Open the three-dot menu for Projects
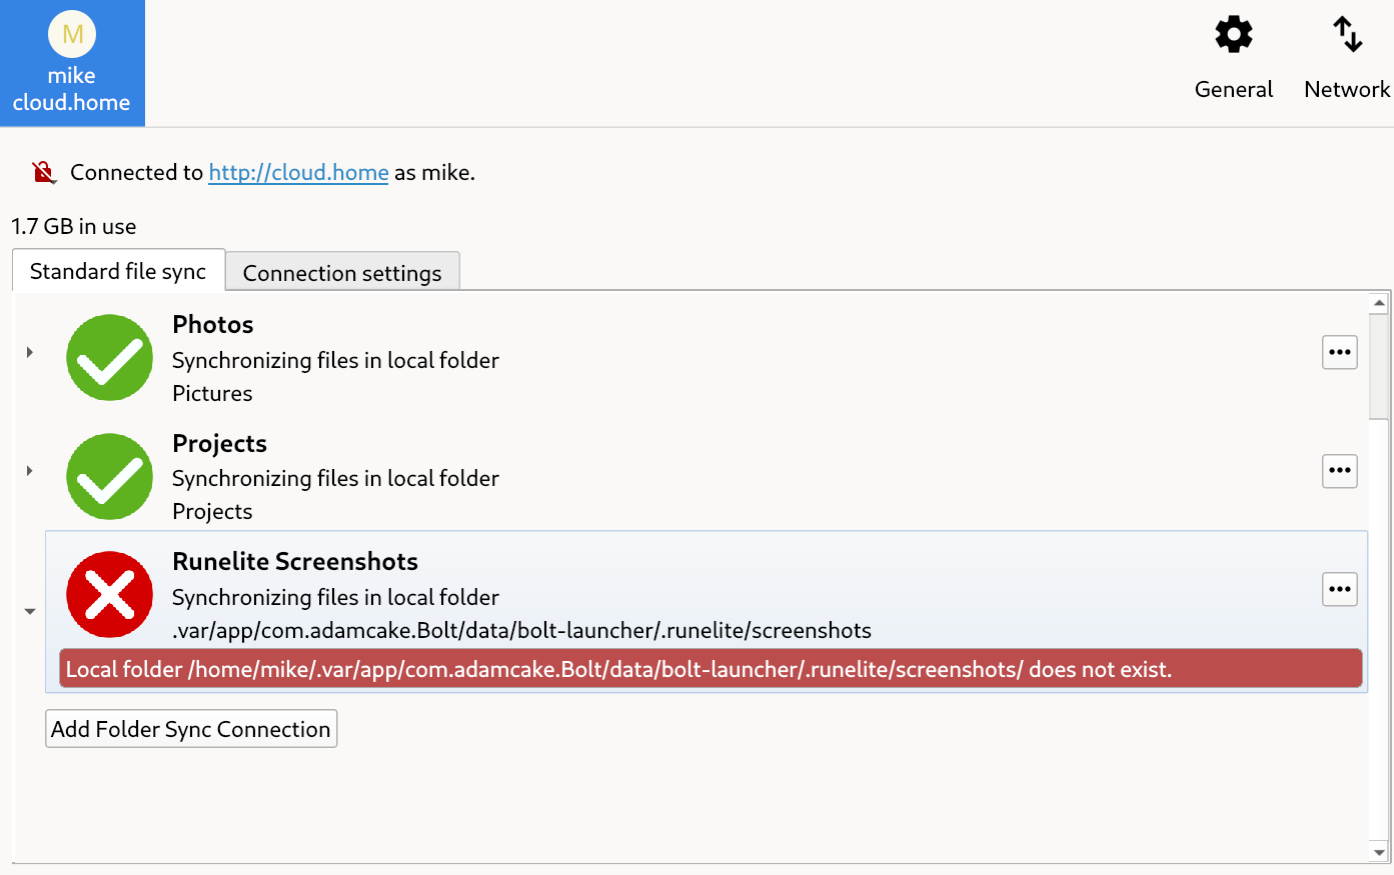The image size is (1394, 875). [1339, 471]
